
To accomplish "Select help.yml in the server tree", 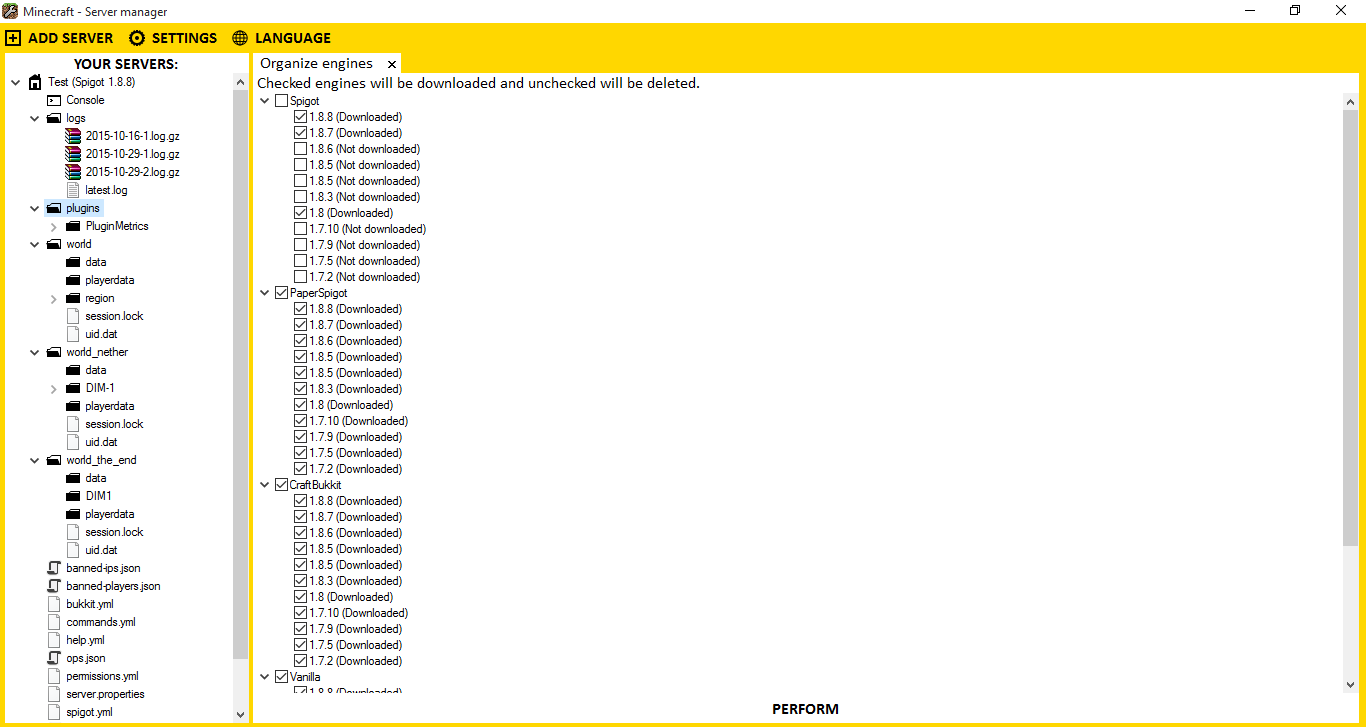I will click(85, 640).
